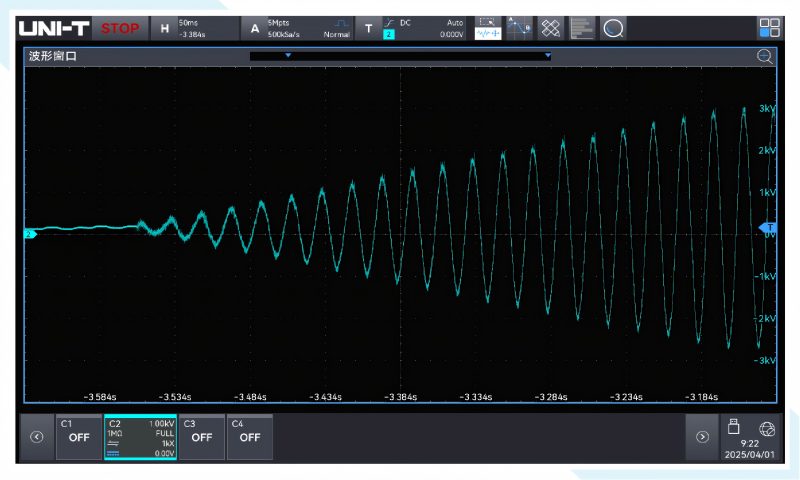This screenshot has height=480, width=800.
Task: Click the C2 1kX probe ratio label
Action: [168, 443]
